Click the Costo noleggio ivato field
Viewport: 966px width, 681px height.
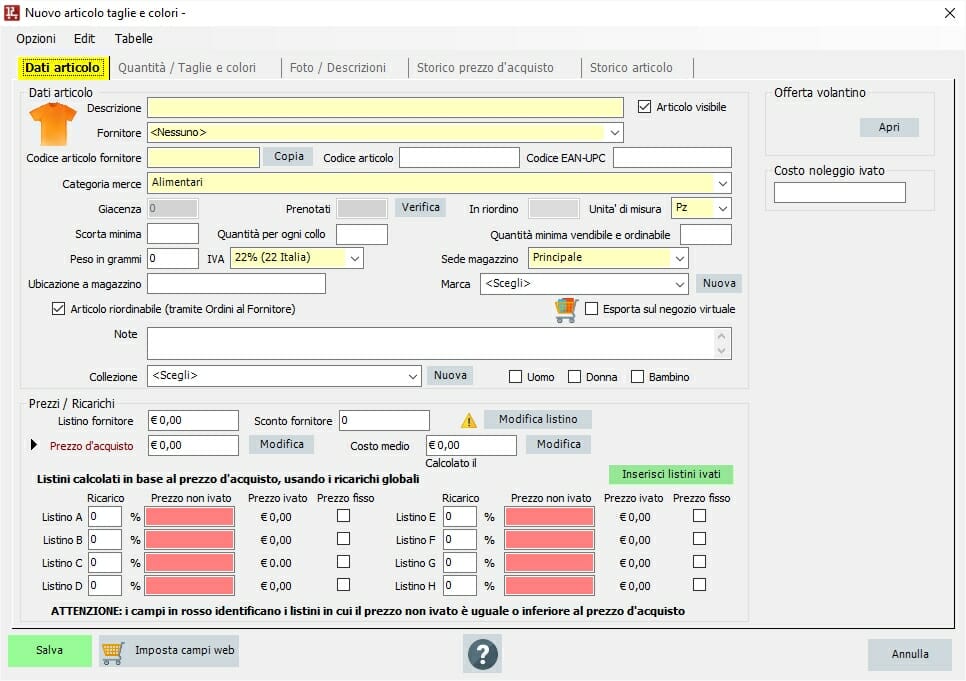coord(840,192)
